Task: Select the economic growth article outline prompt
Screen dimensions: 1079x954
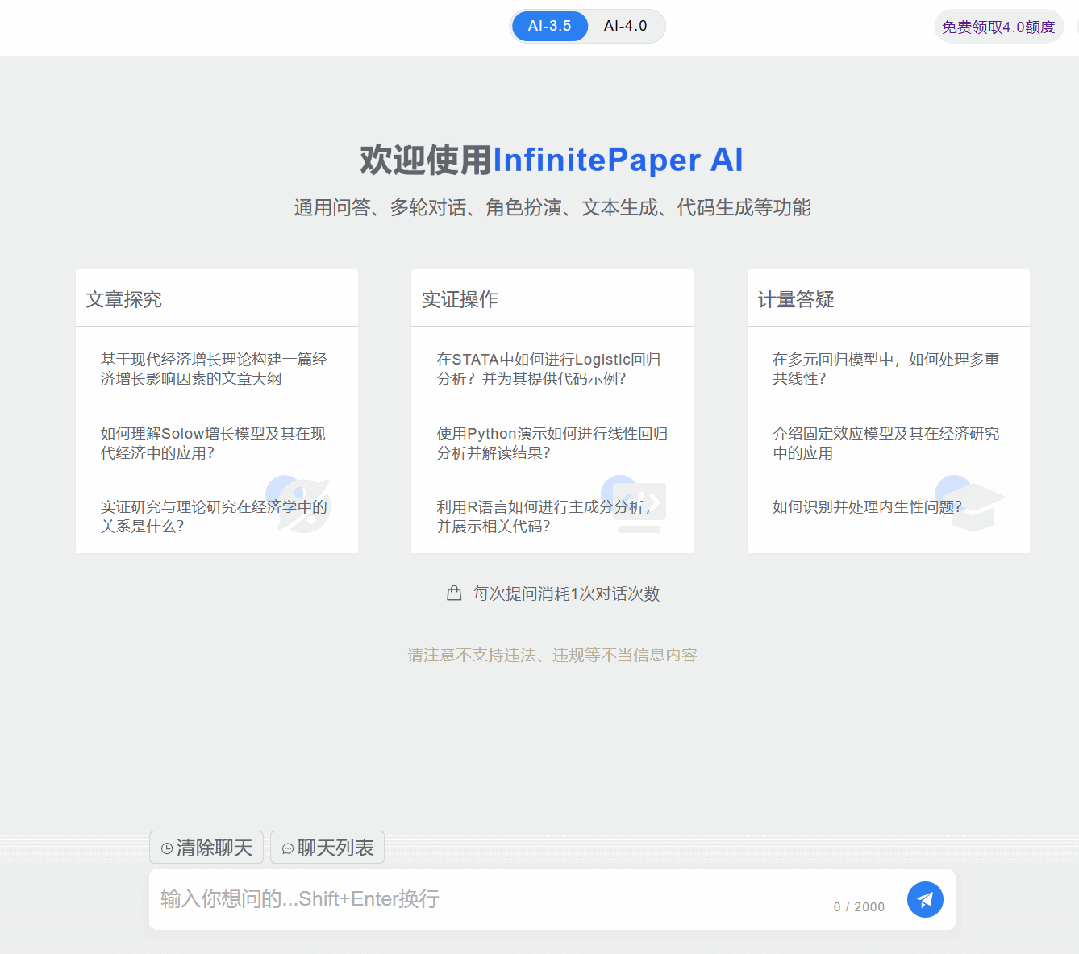Action: 214,369
